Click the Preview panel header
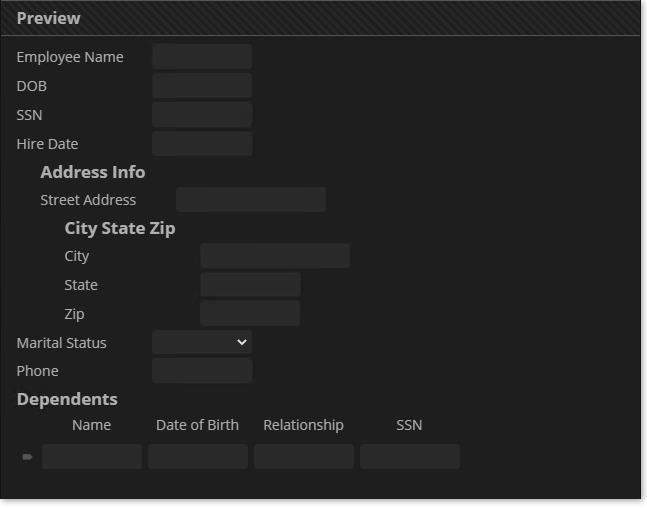647x508 pixels. [320, 18]
